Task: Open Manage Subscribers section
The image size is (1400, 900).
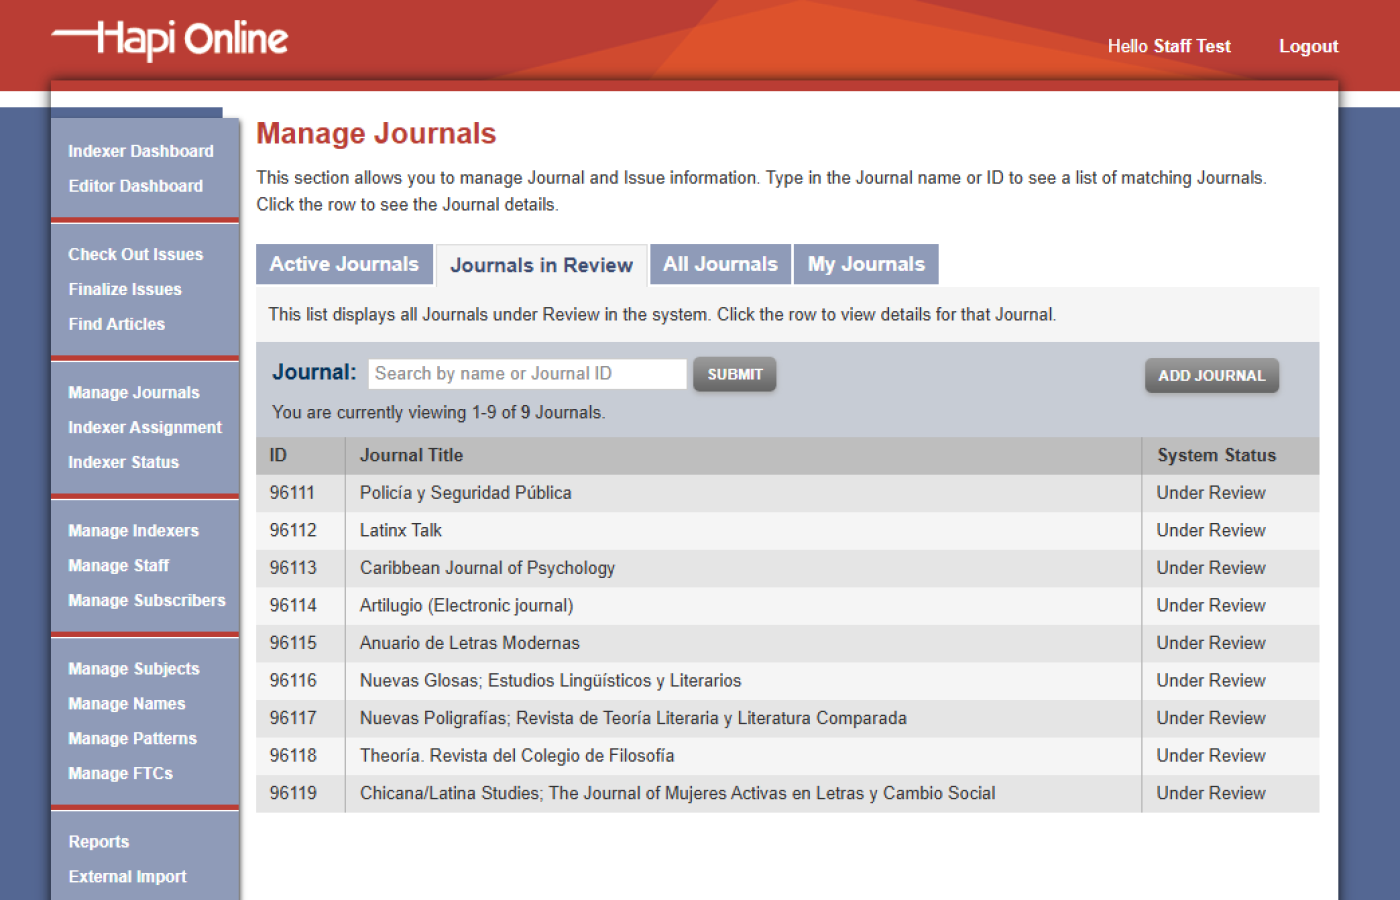Action: [145, 600]
